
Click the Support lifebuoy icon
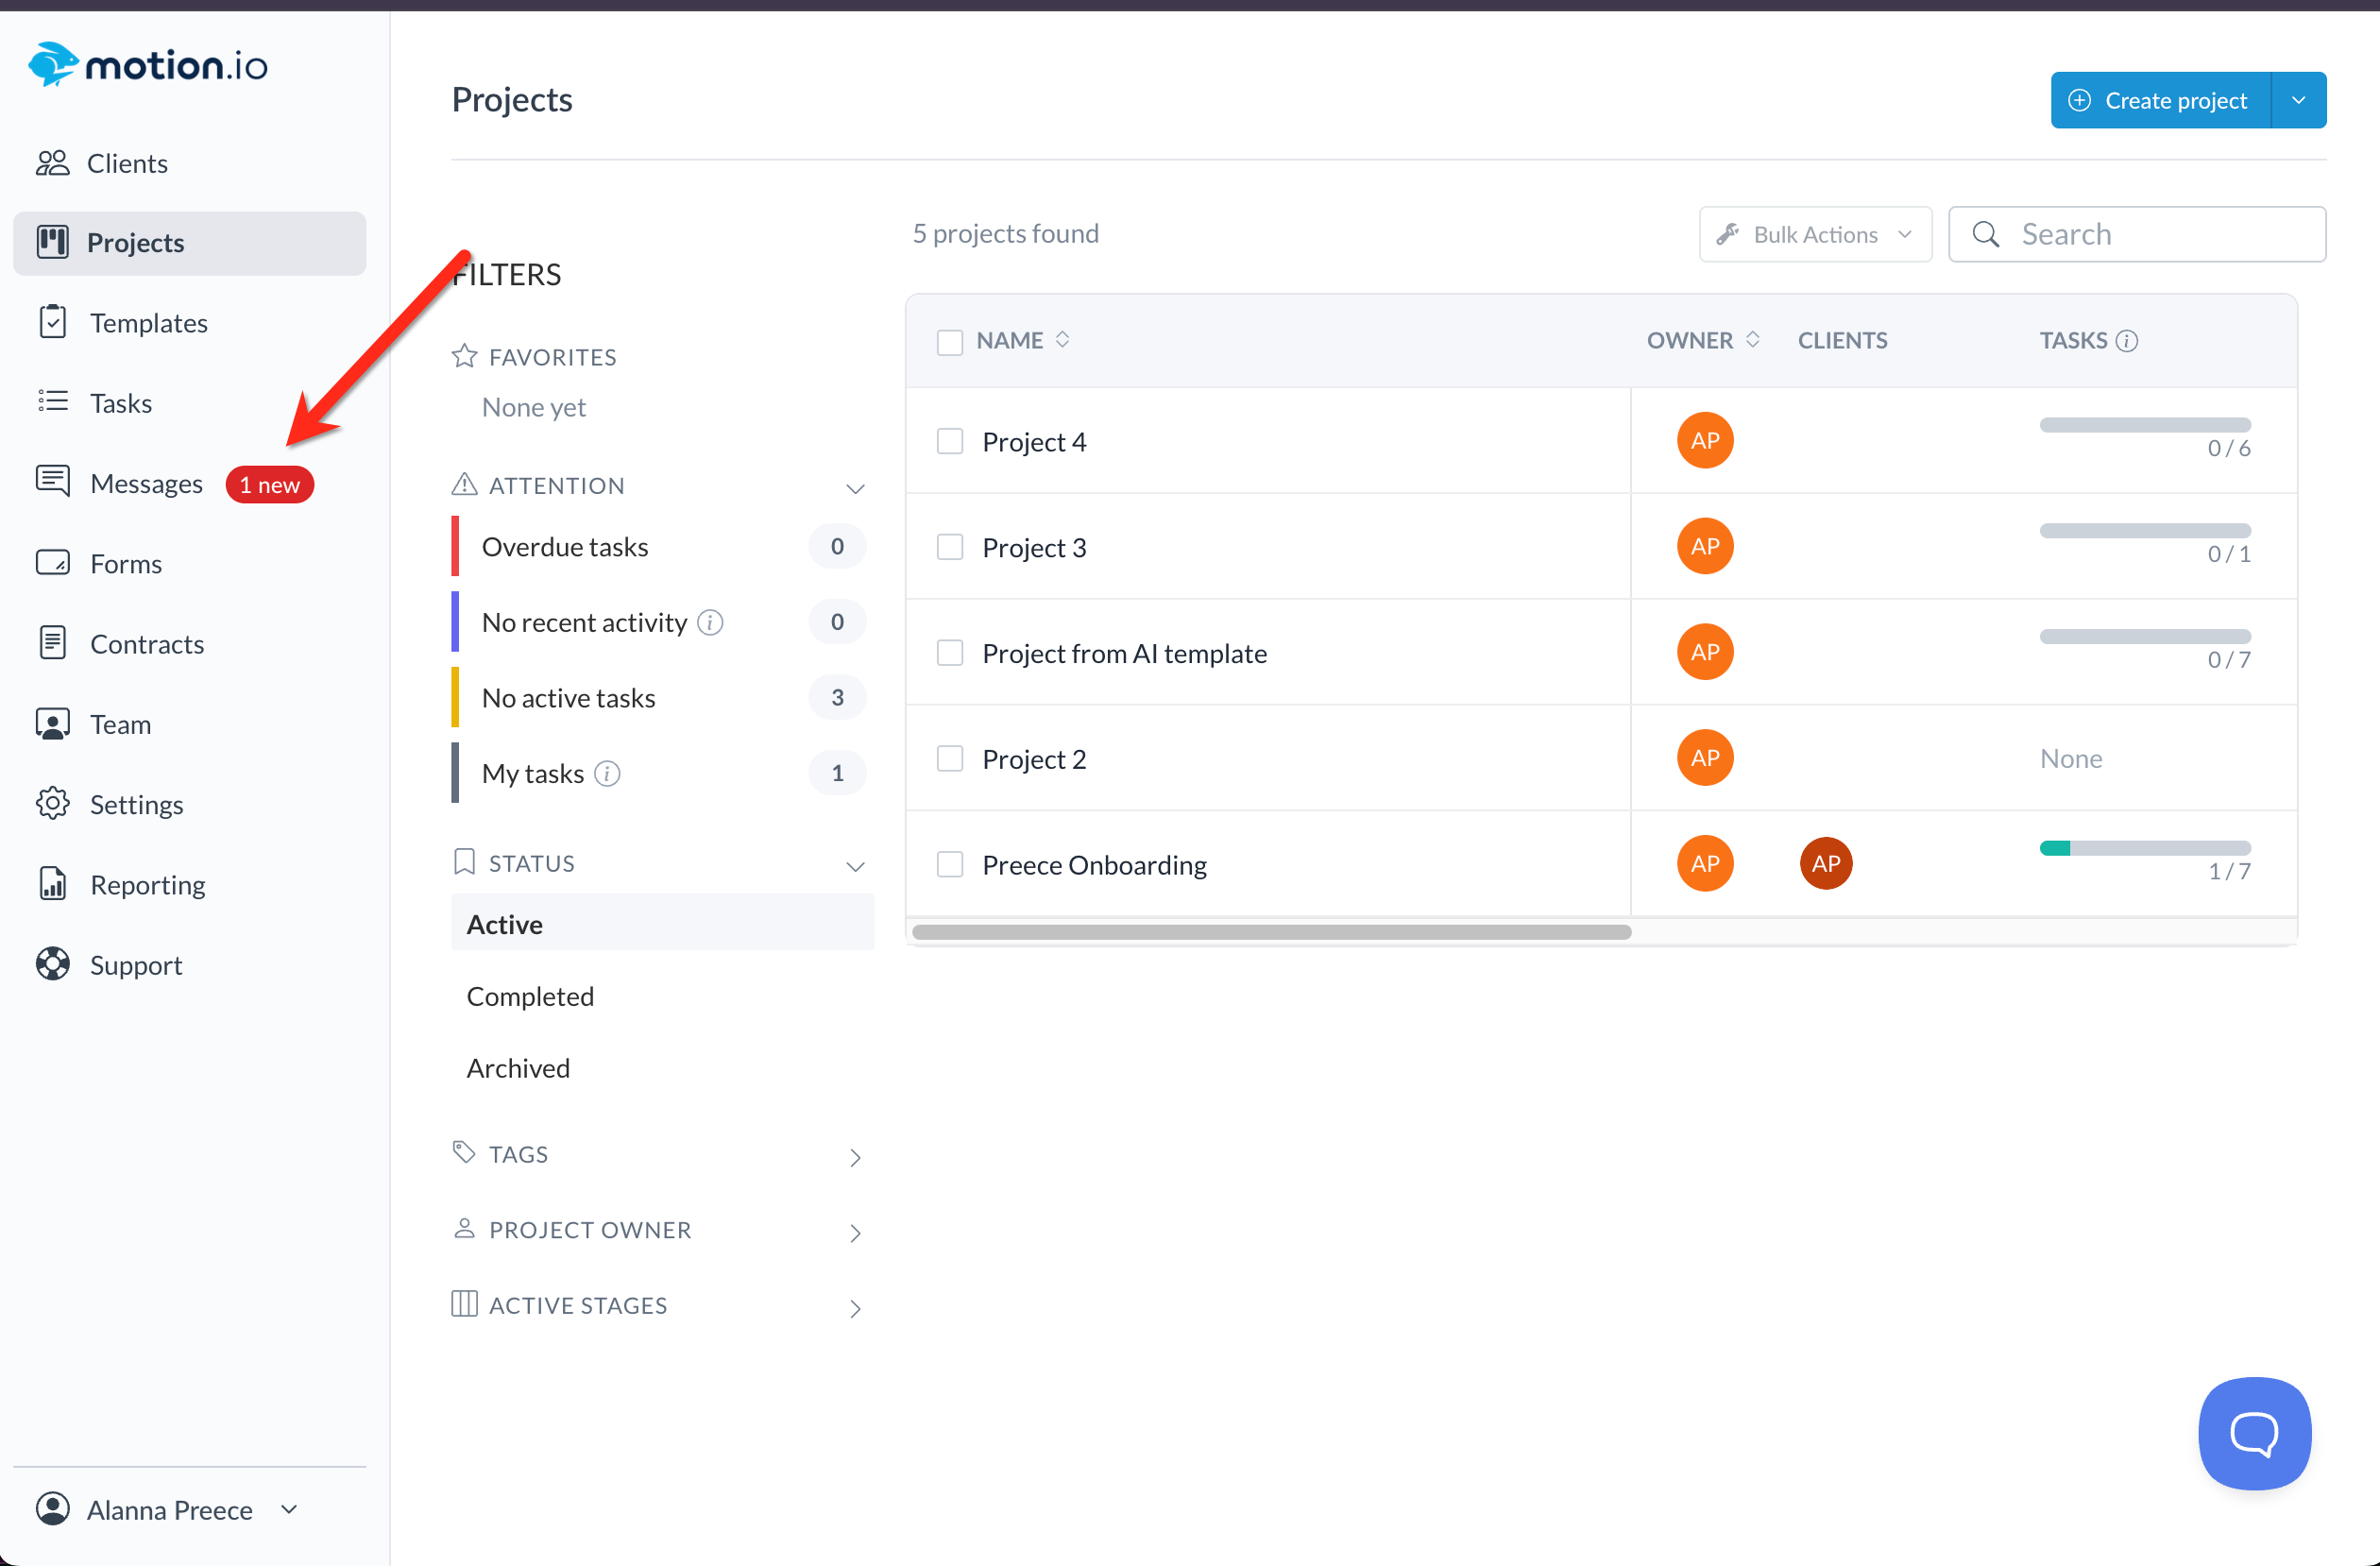(52, 964)
